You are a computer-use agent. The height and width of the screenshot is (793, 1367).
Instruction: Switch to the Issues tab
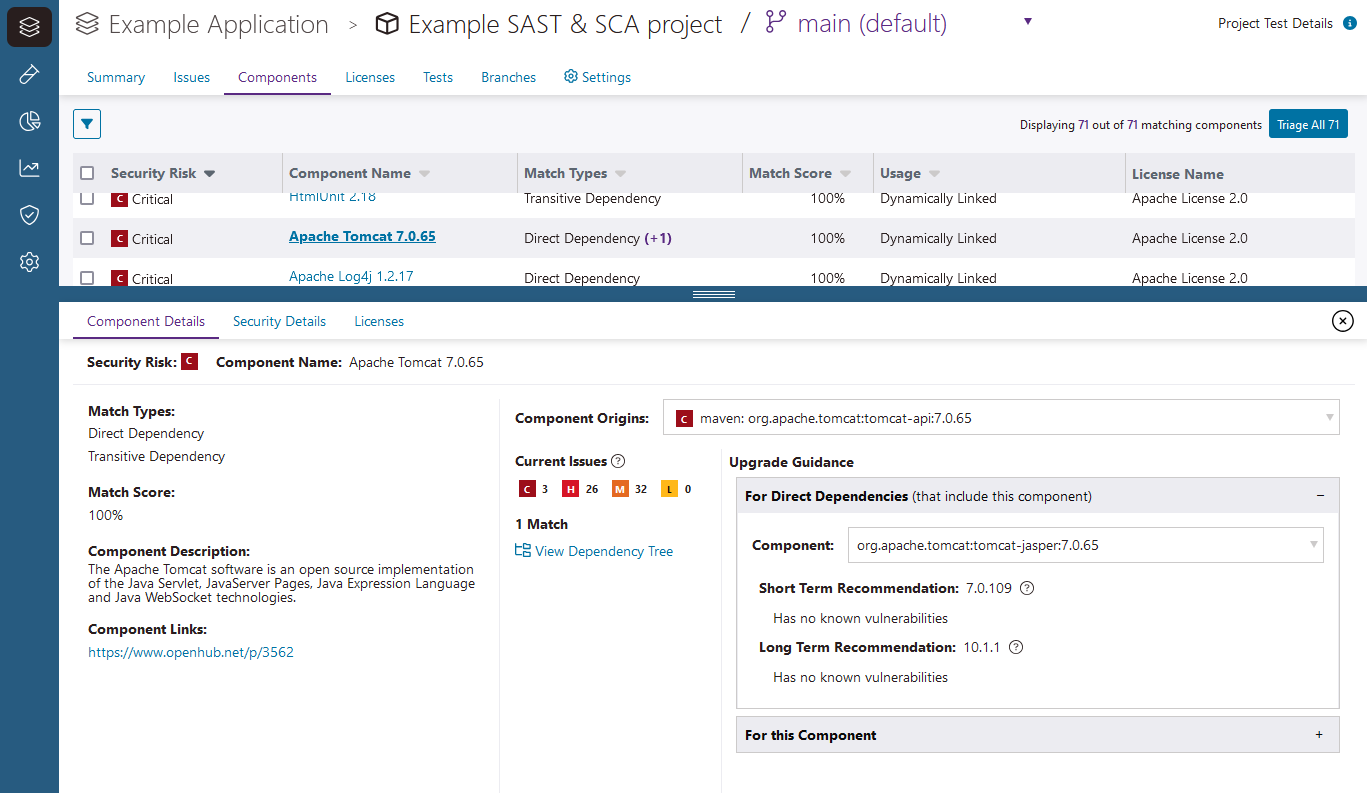pyautogui.click(x=192, y=77)
